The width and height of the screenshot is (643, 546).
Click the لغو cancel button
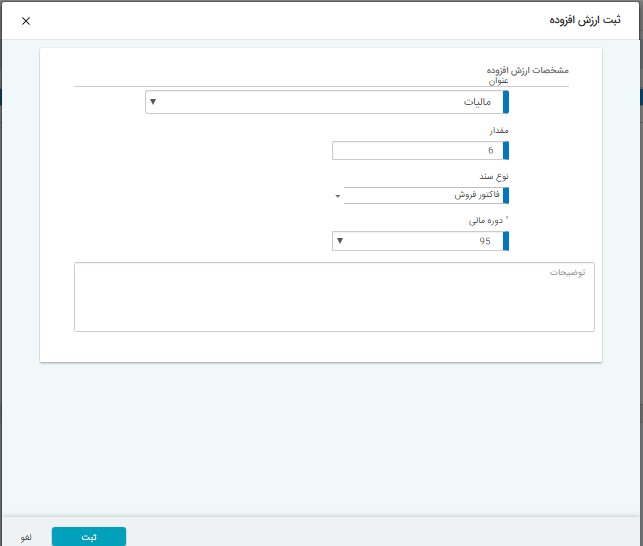(26, 537)
